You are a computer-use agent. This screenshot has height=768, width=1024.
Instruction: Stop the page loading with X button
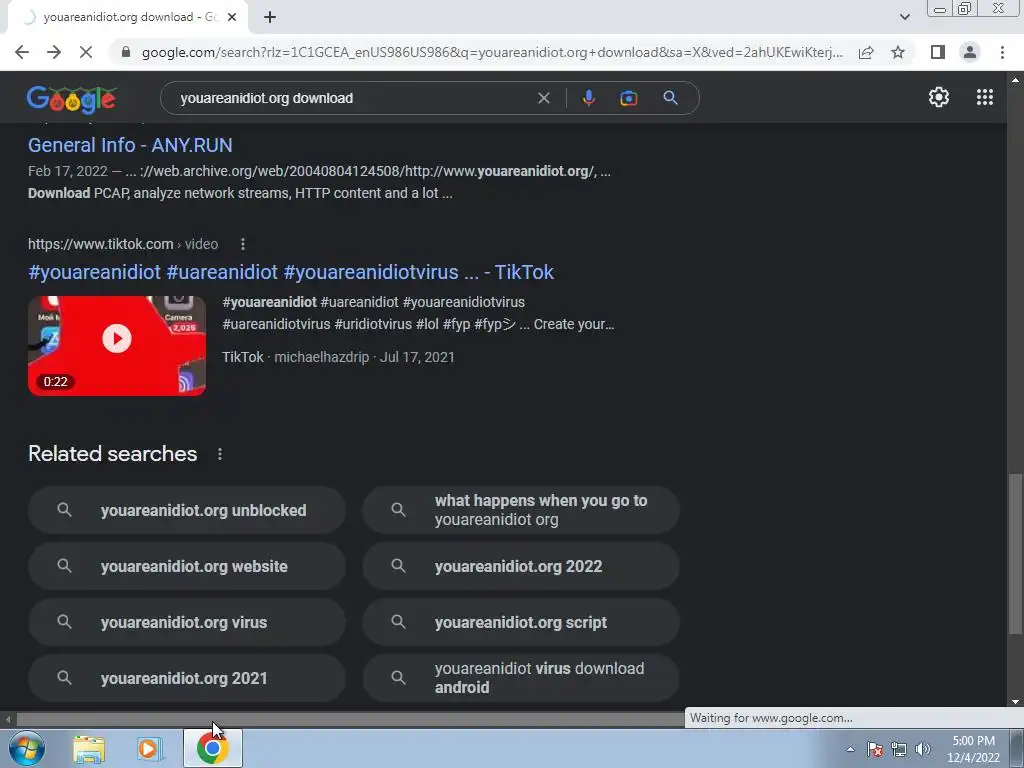[x=86, y=52]
